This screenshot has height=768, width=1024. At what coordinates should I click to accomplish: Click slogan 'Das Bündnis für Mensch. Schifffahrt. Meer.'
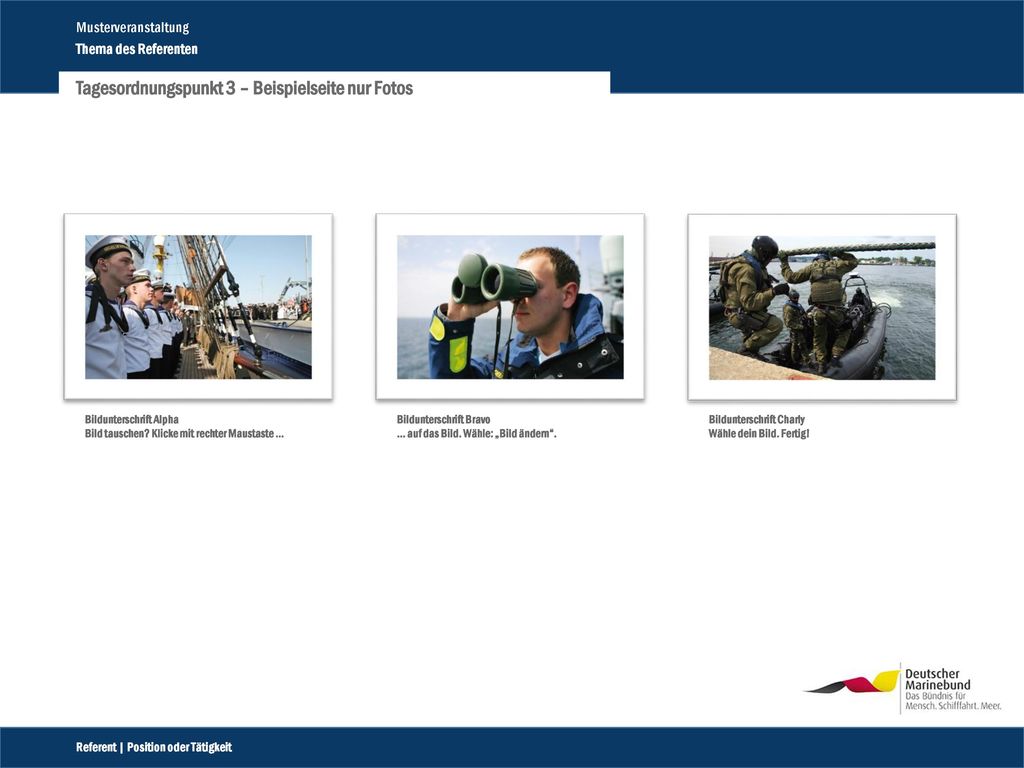point(953,701)
